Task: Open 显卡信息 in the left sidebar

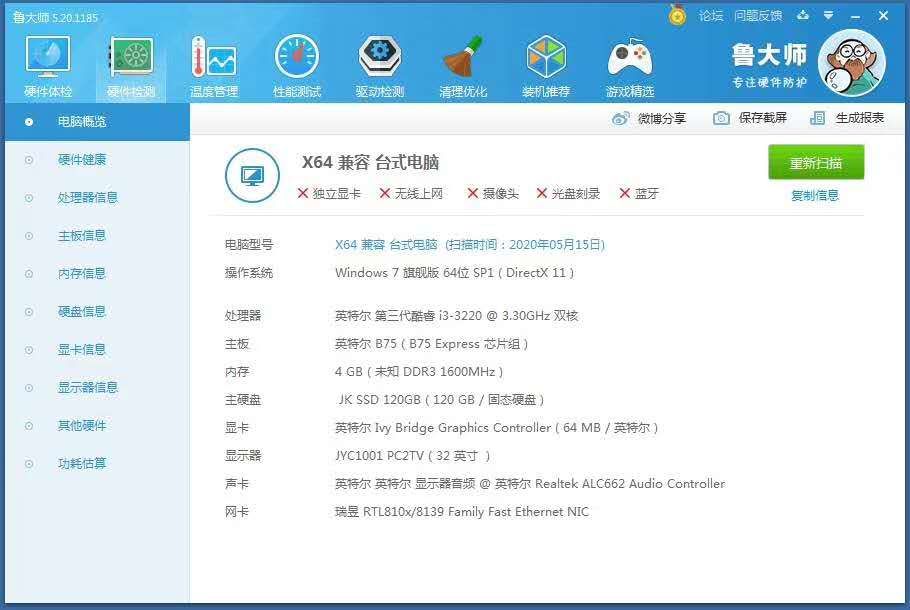Action: tap(82, 350)
